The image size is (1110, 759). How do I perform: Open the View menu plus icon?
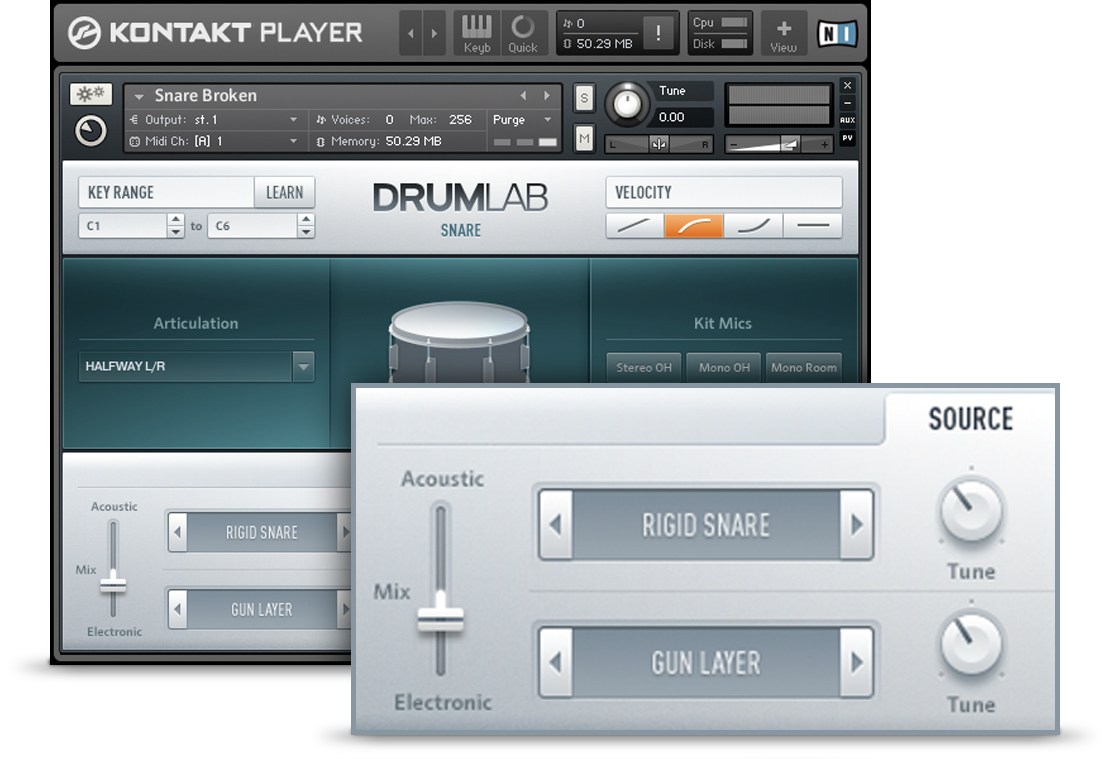tap(784, 33)
